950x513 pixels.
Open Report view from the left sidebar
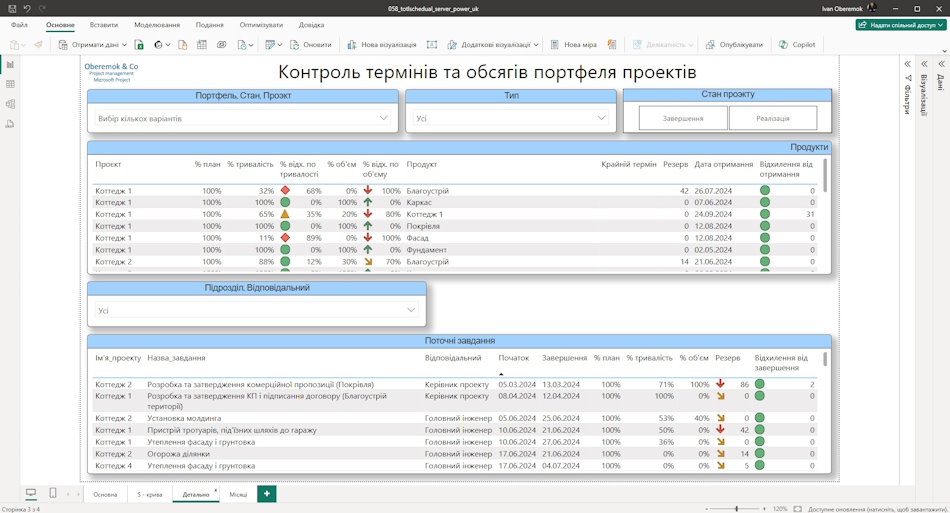[x=10, y=64]
